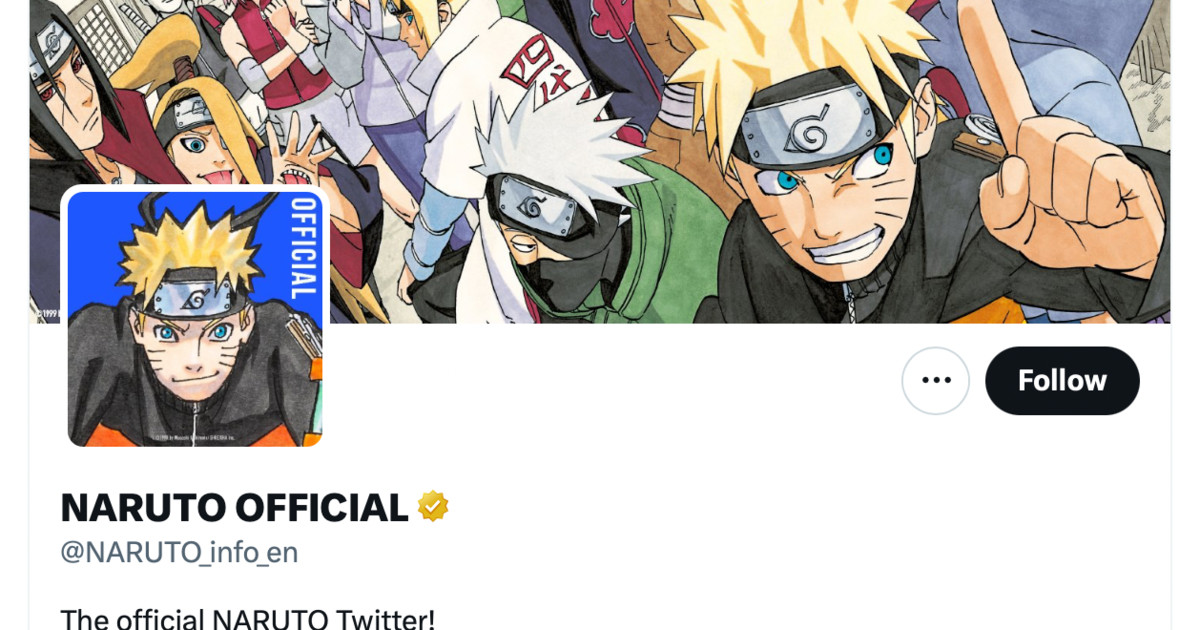Click the bio text 'The official NARUTO Twitter!'

click(x=248, y=619)
